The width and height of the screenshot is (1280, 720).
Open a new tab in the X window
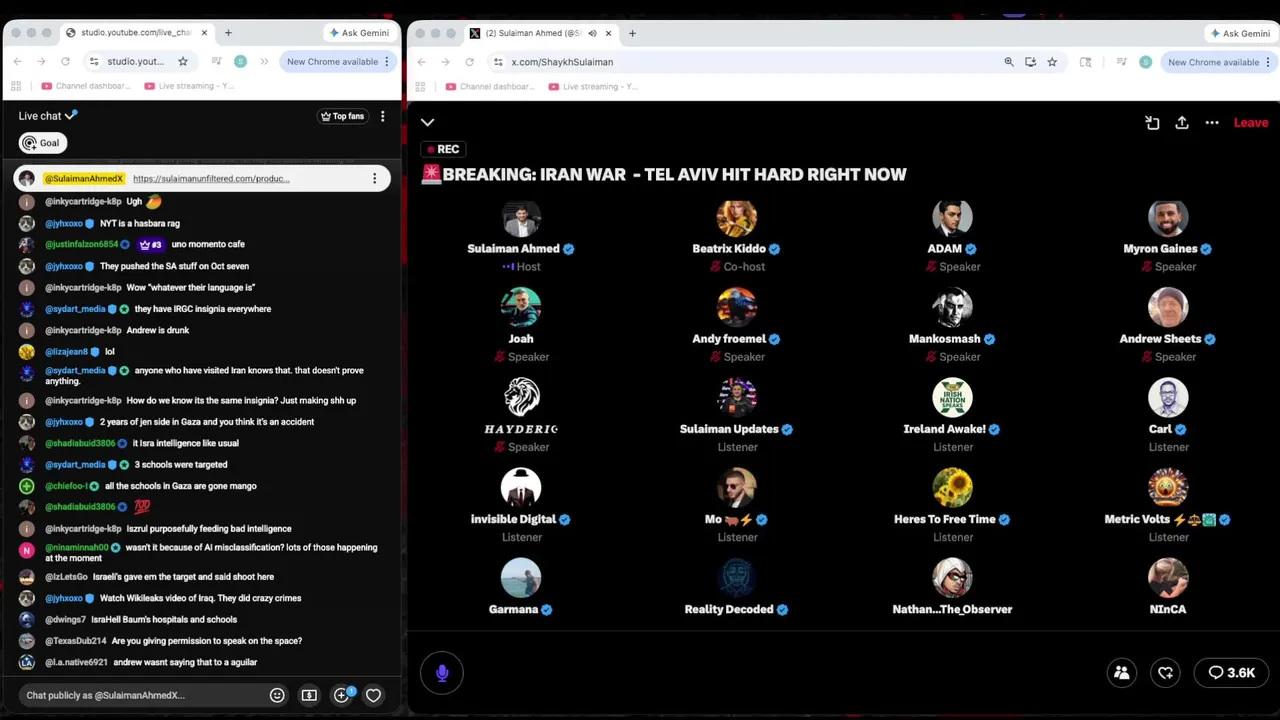(632, 33)
